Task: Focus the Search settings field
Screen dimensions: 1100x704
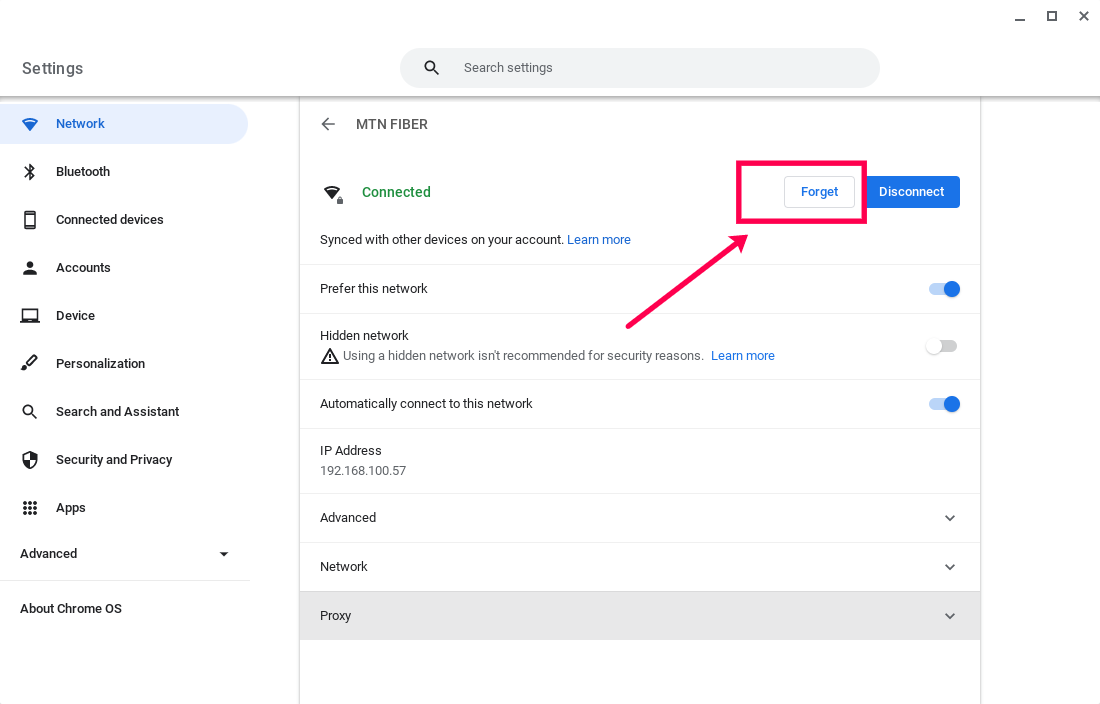Action: tap(640, 68)
